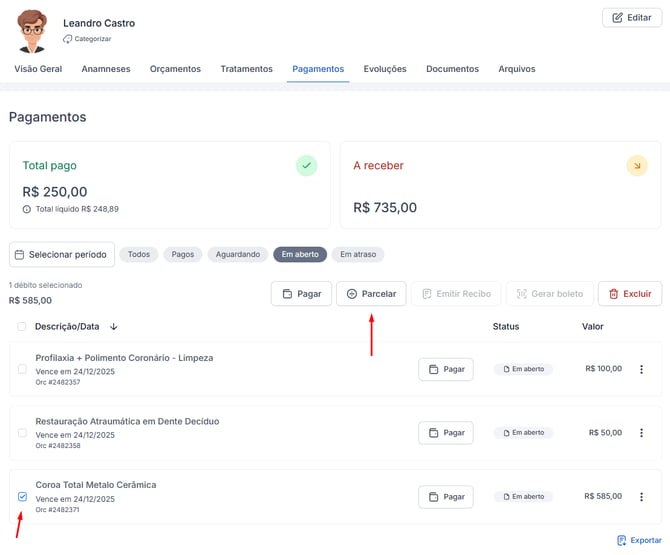Open the Selecionar período date picker
670x555 pixels.
[62, 254]
